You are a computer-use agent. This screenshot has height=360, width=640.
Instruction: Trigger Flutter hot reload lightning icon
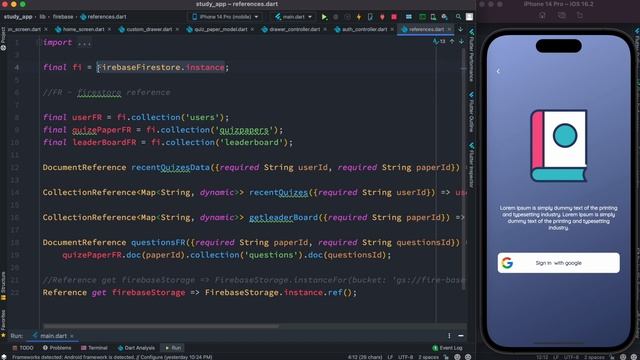click(x=359, y=17)
